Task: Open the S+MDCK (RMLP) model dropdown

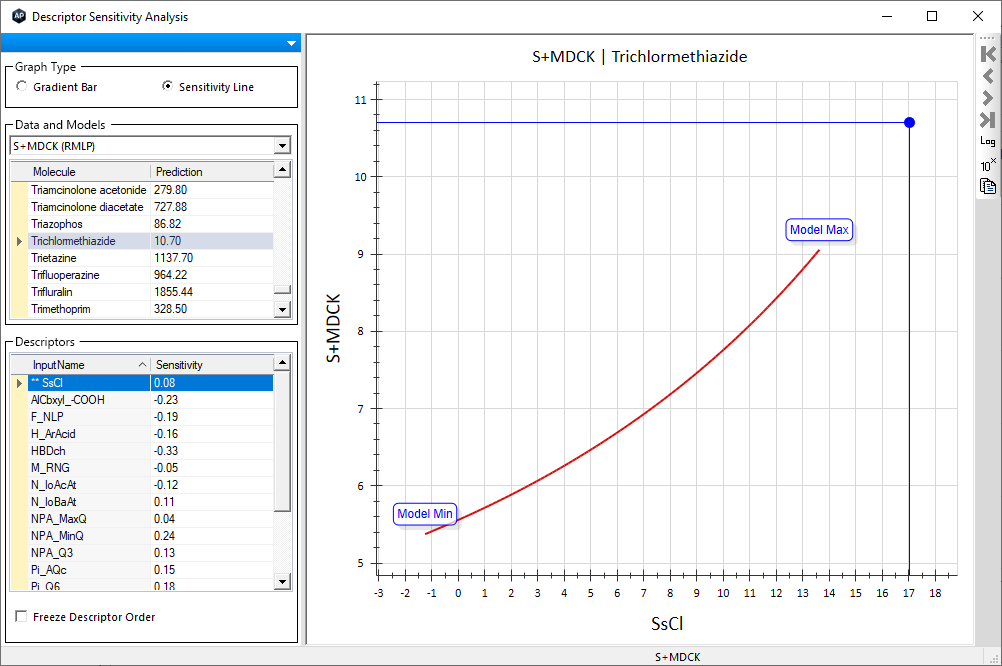Action: (282, 146)
